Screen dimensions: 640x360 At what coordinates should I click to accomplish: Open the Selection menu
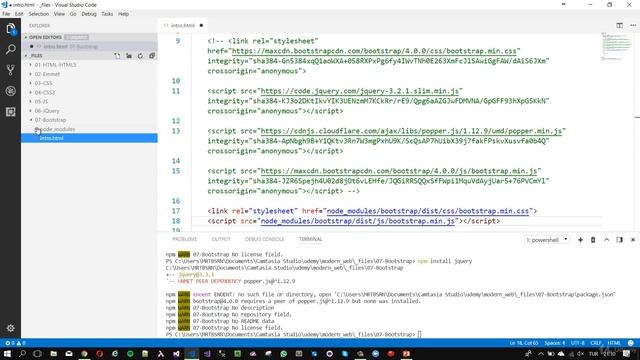point(39,14)
